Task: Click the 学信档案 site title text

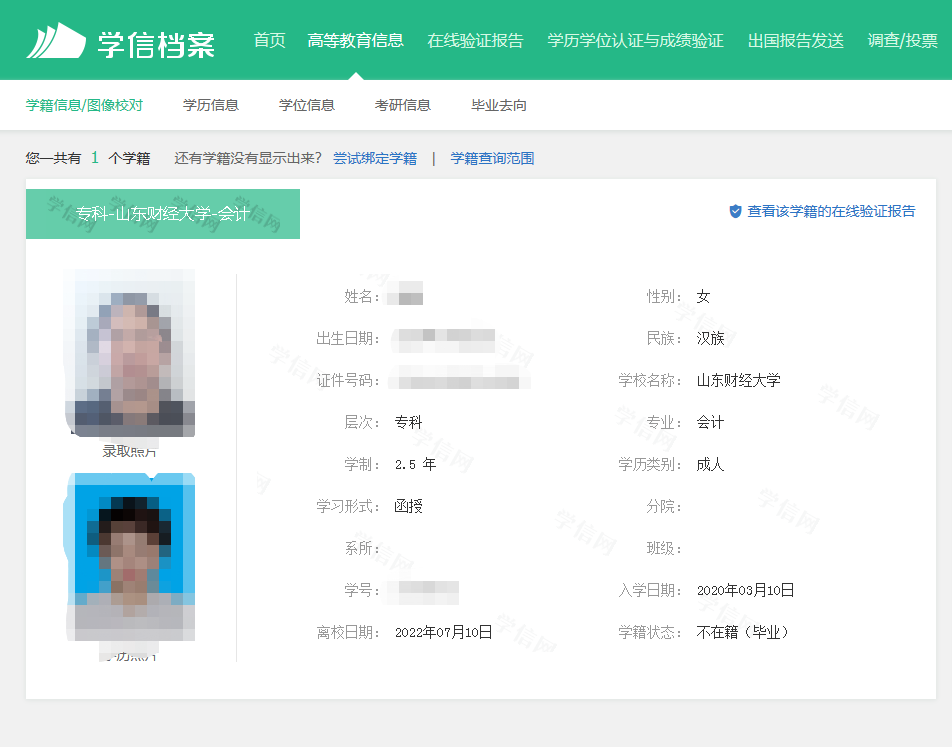Action: [156, 44]
